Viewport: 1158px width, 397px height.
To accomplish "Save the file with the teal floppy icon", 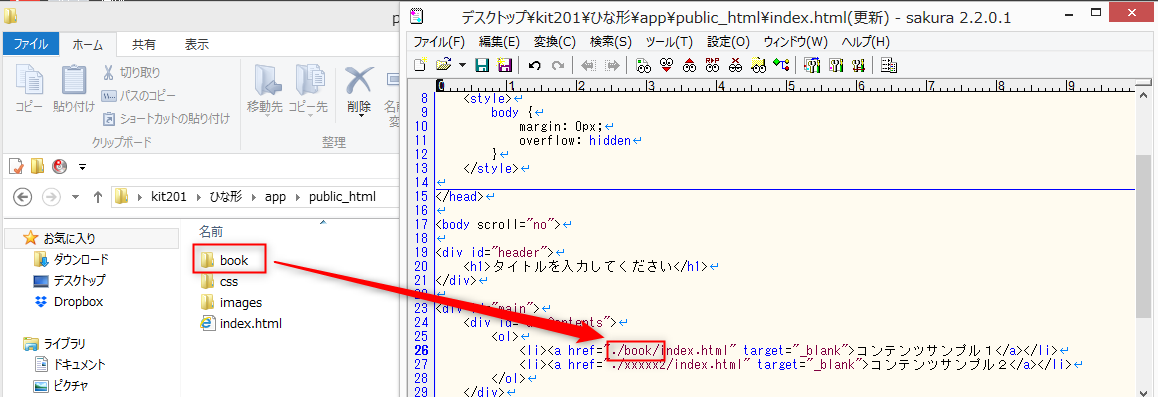I will (482, 65).
